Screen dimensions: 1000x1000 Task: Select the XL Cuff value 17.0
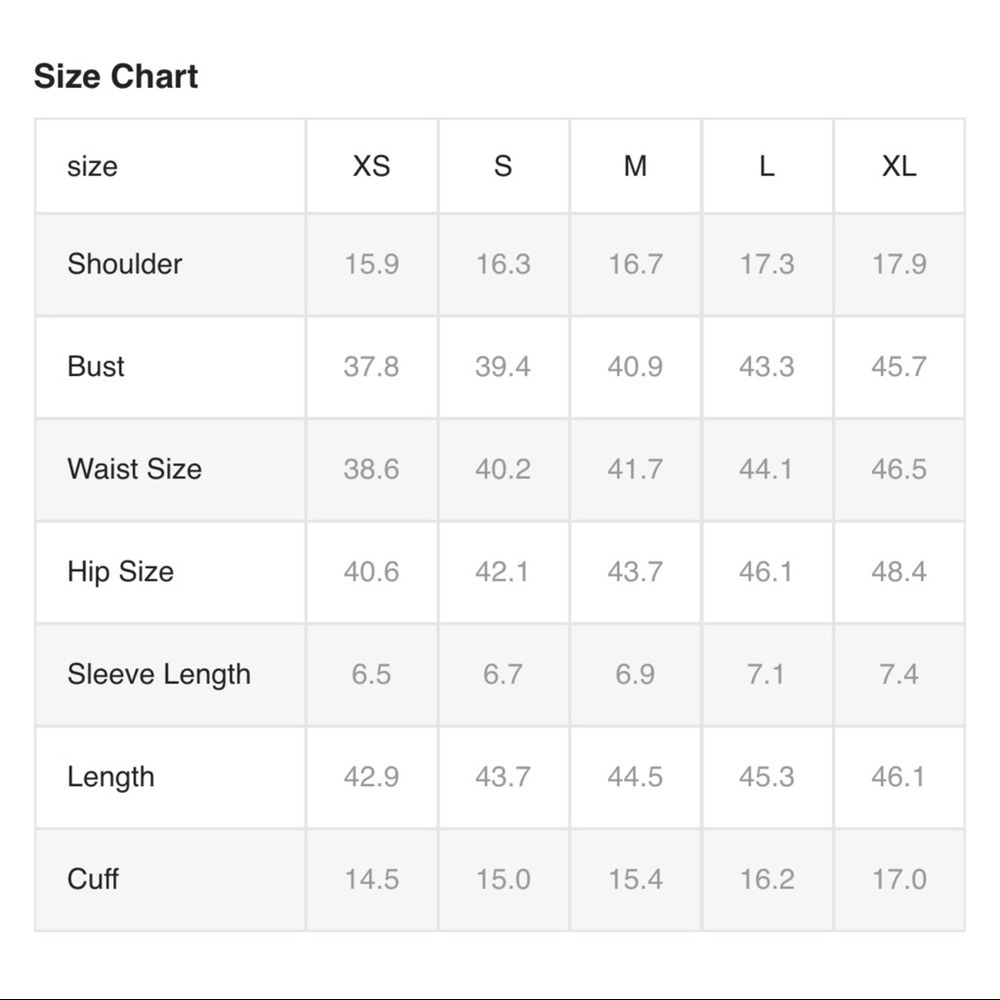(898, 879)
